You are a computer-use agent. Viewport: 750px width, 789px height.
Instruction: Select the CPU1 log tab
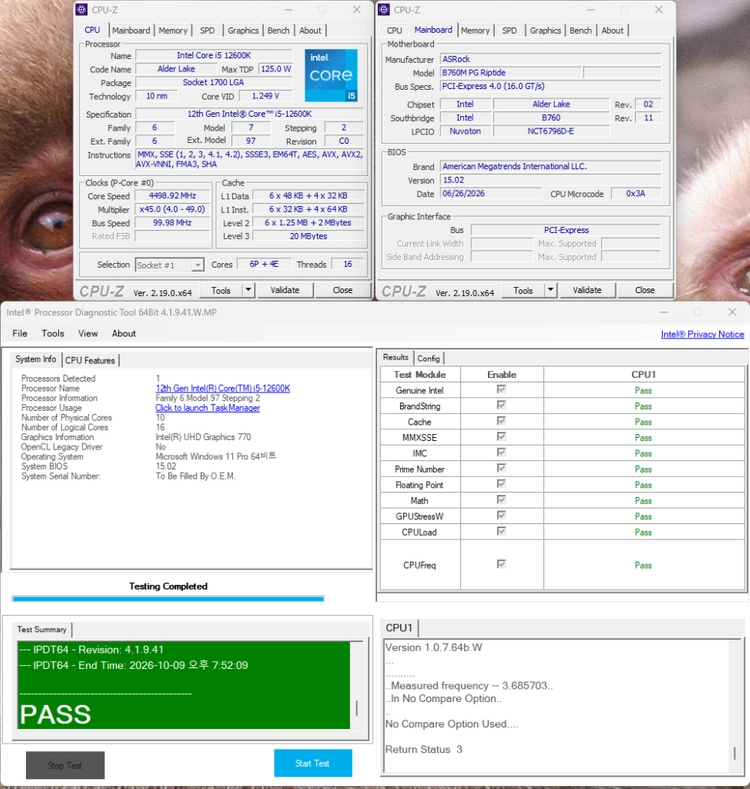tap(399, 628)
